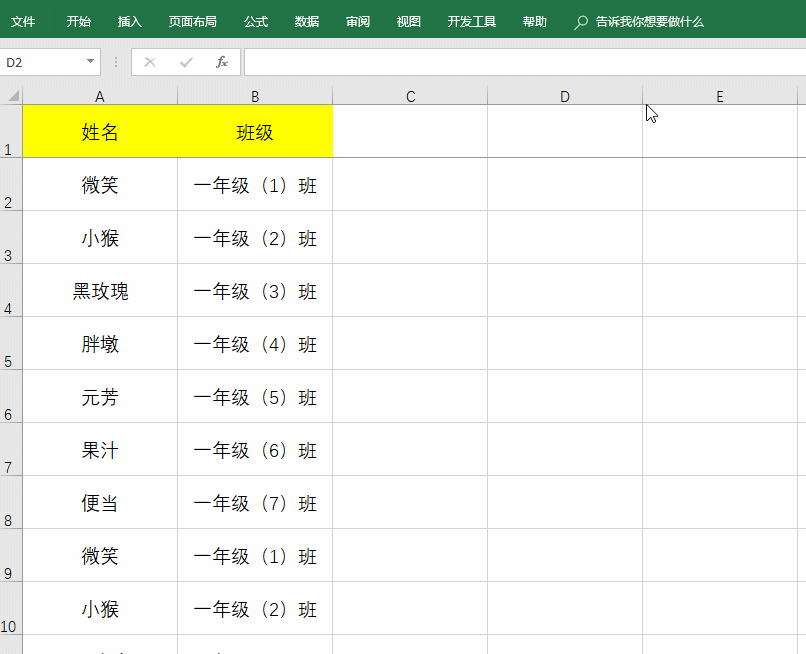Open the insert function fx dialog
This screenshot has width=806, height=654.
[222, 62]
